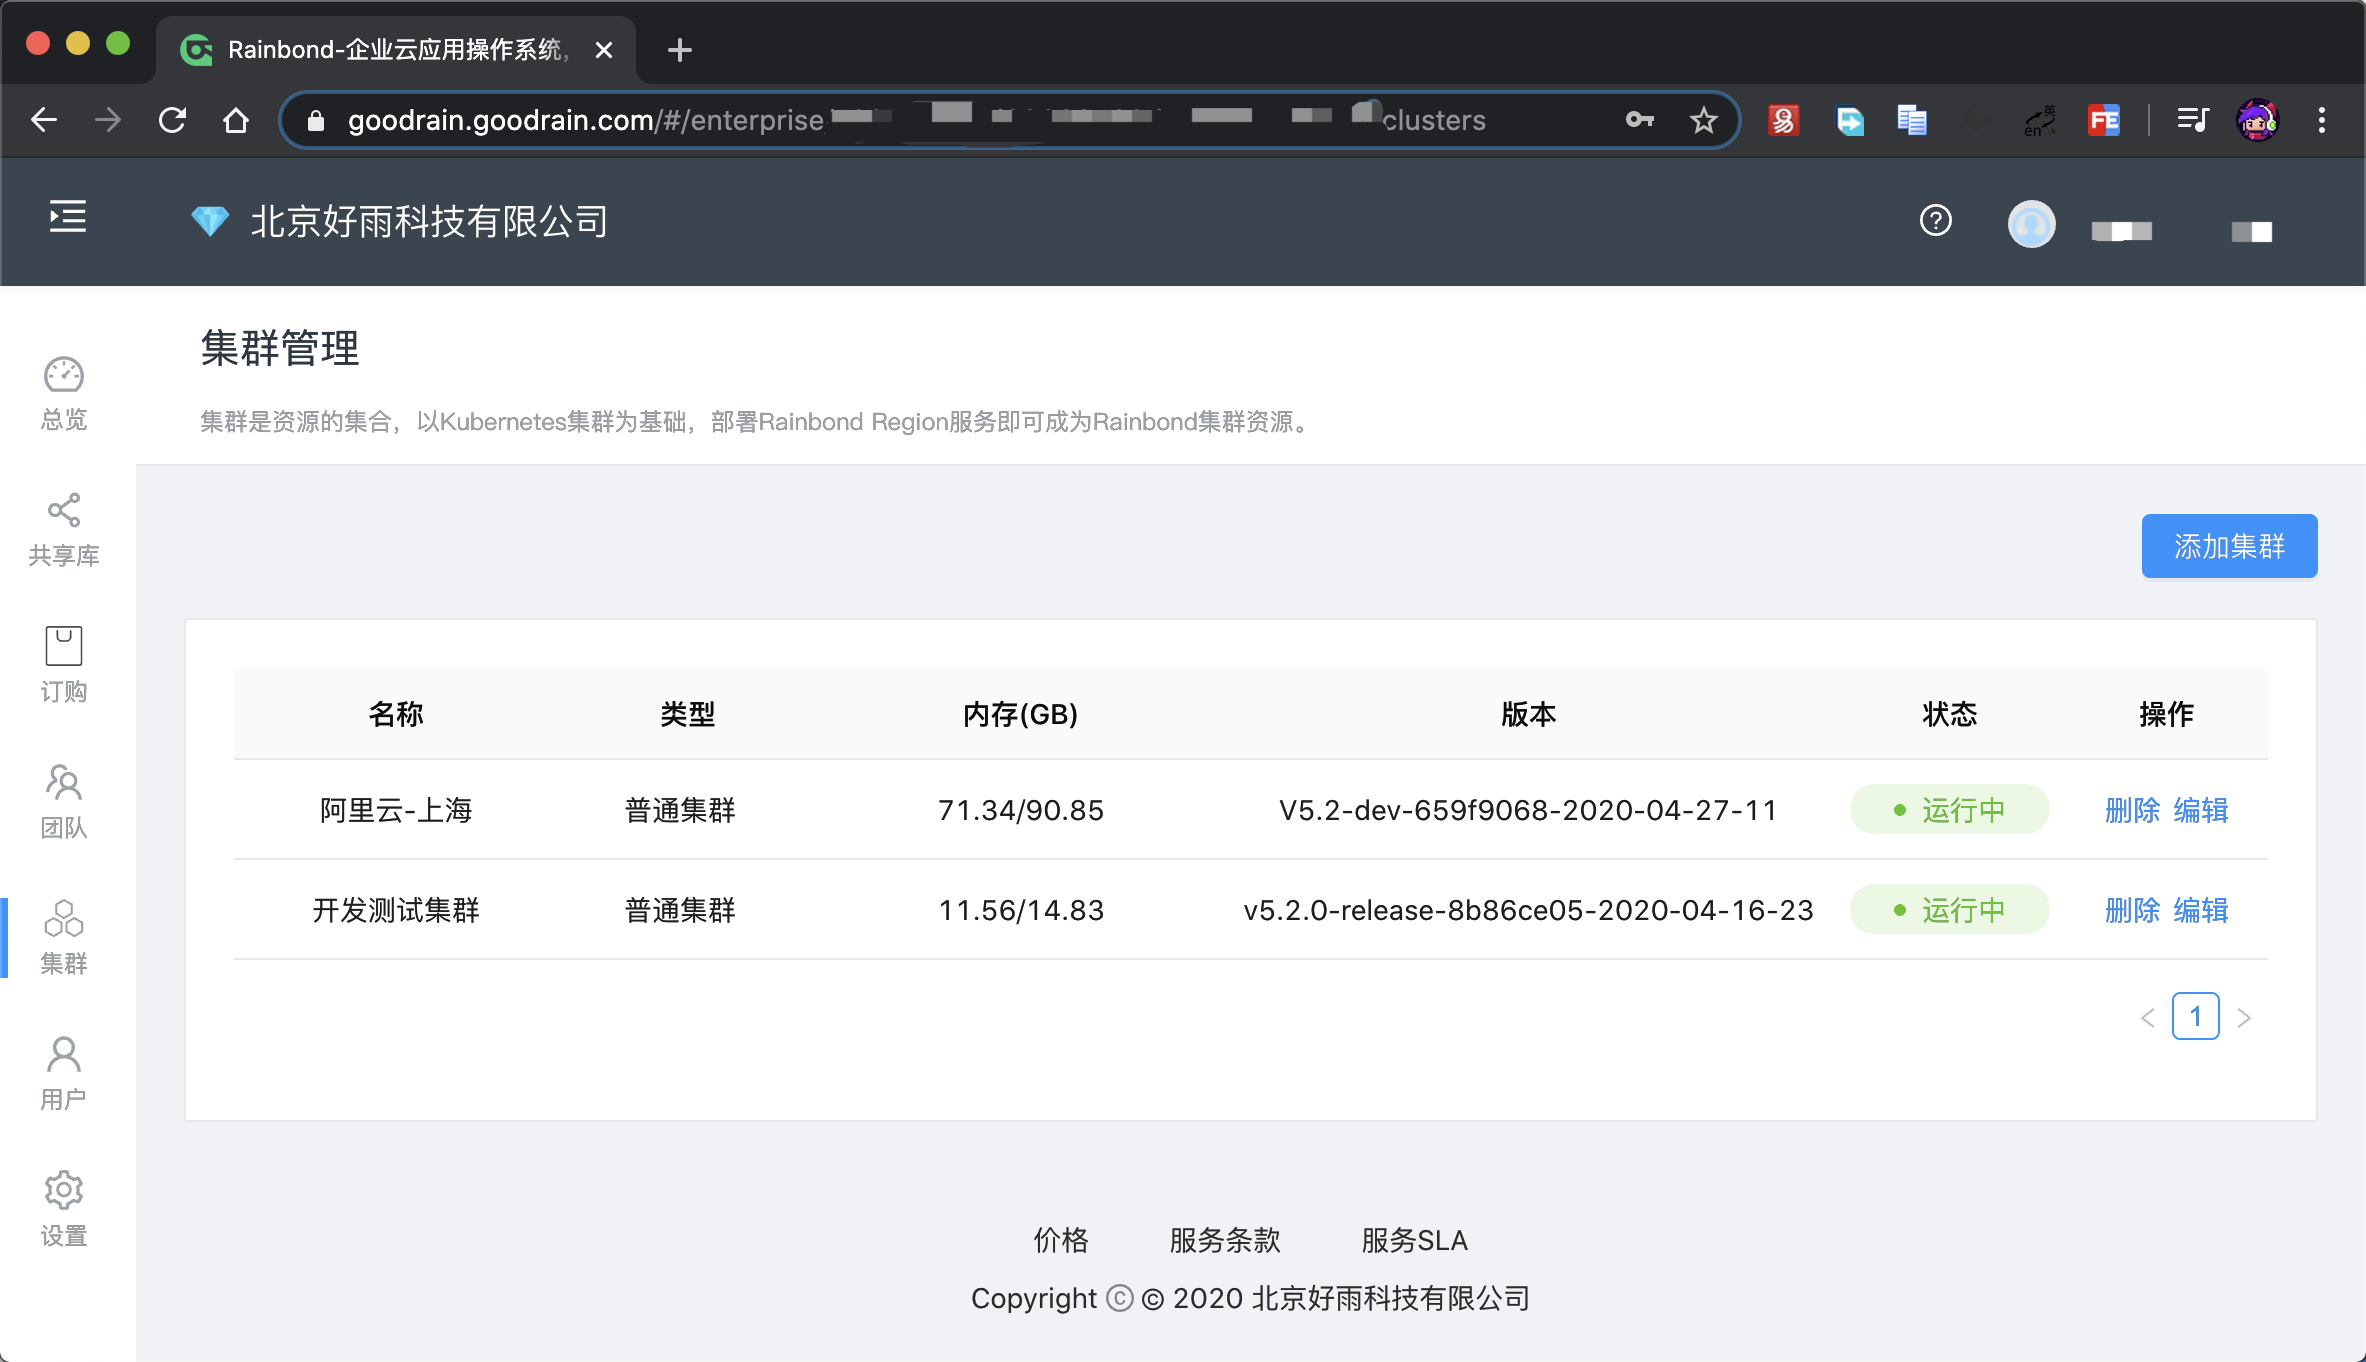Open the 服务SLA footer link
Viewport: 2366px width, 1362px height.
(x=1414, y=1240)
